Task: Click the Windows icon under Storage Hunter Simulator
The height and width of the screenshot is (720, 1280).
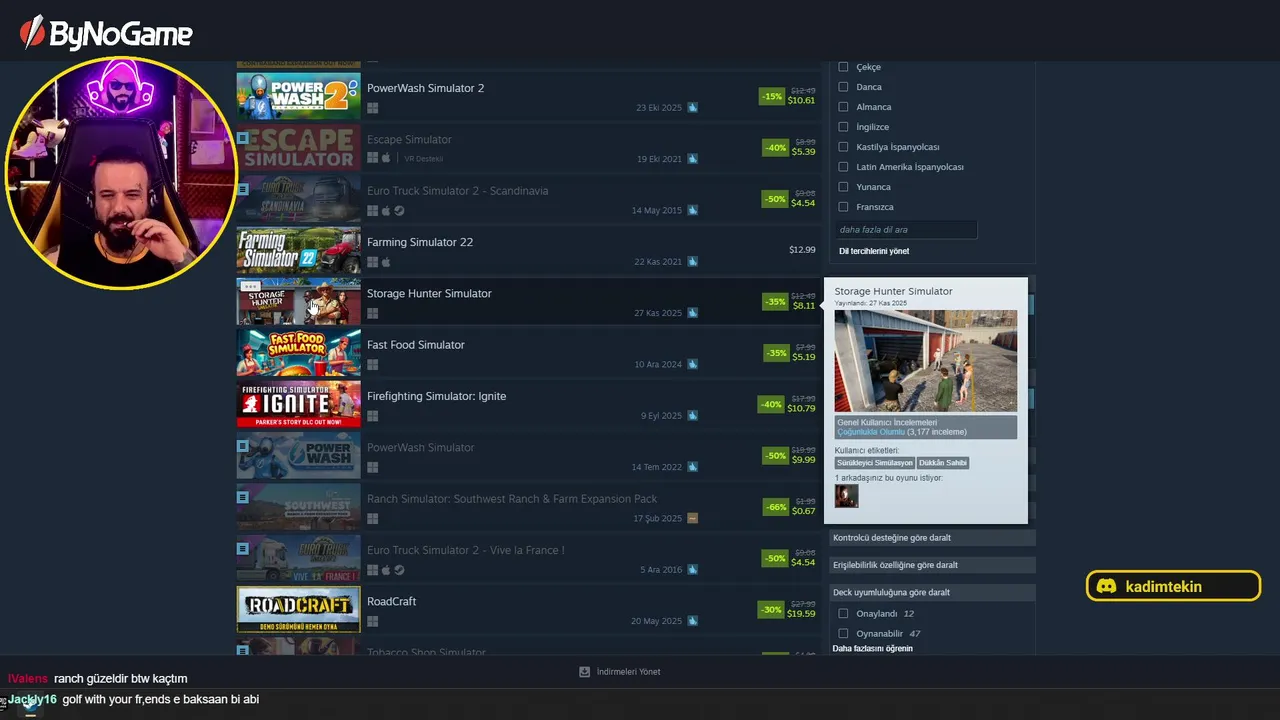Action: [x=372, y=313]
